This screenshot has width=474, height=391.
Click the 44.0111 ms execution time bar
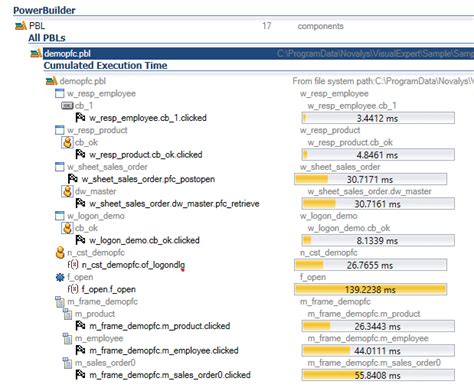[378, 351]
